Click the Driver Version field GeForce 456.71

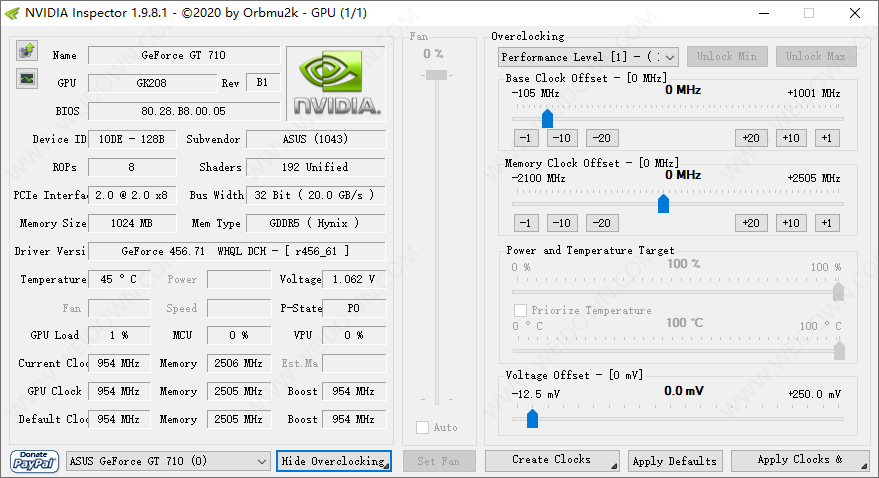237,251
